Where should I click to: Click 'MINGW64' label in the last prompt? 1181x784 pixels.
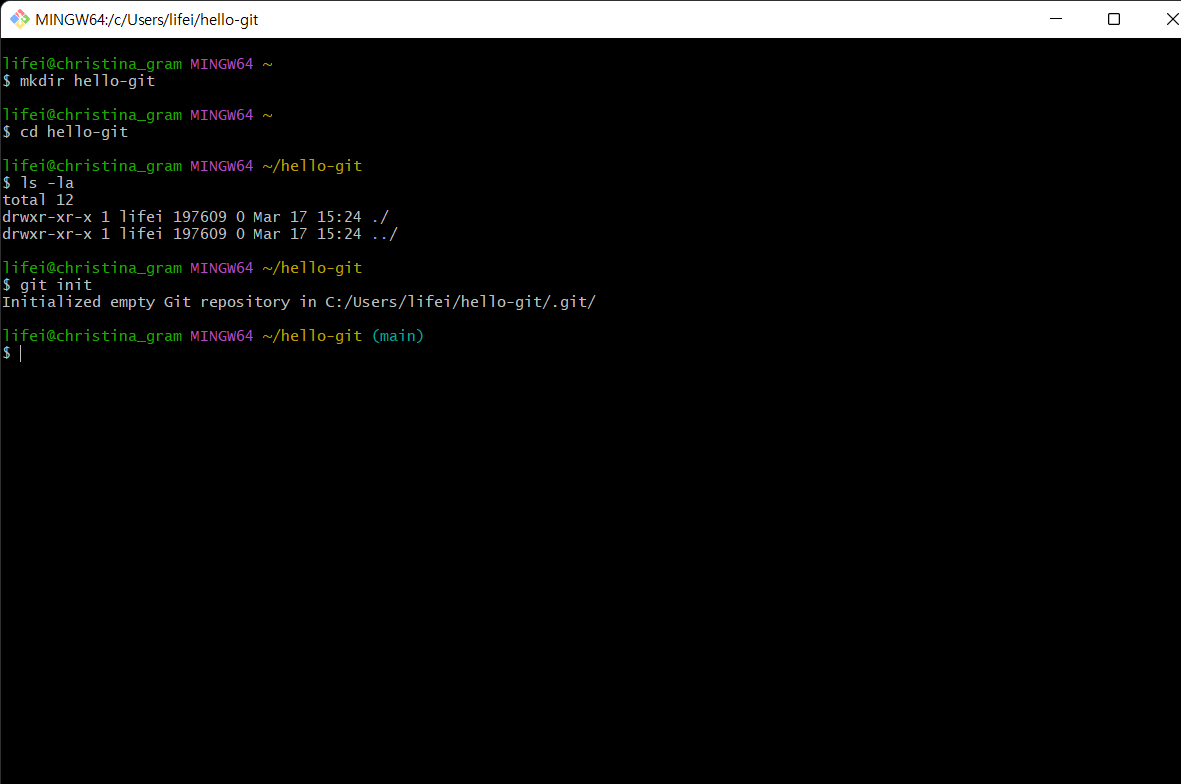(x=221, y=336)
